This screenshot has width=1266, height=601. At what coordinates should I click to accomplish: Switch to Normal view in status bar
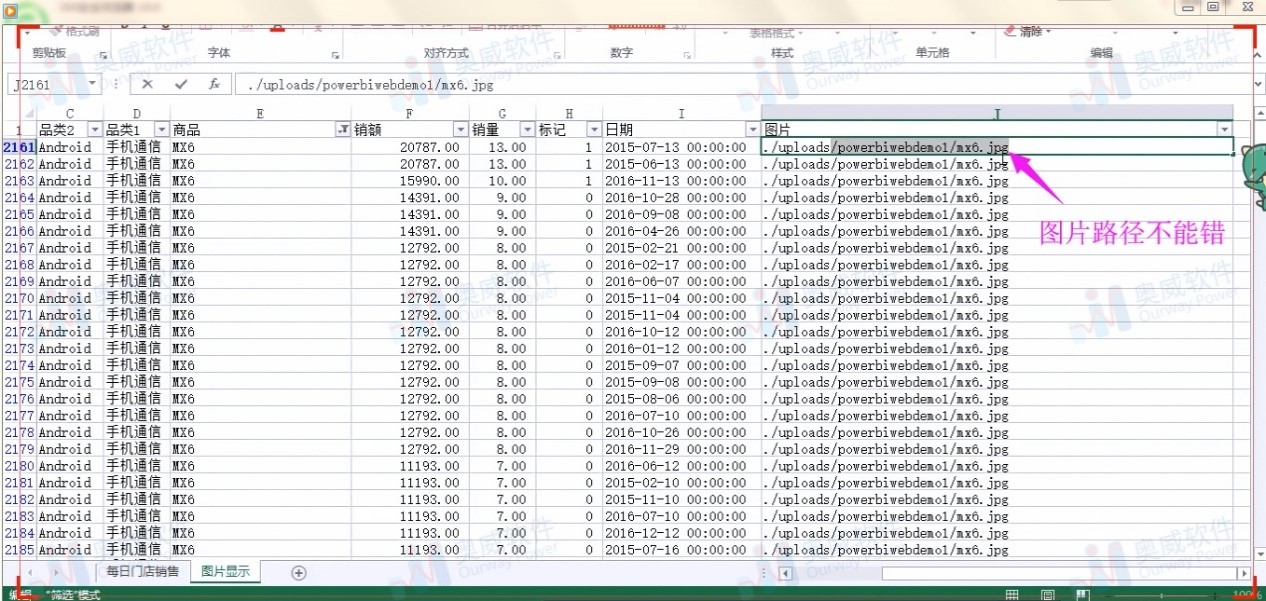click(x=1012, y=594)
